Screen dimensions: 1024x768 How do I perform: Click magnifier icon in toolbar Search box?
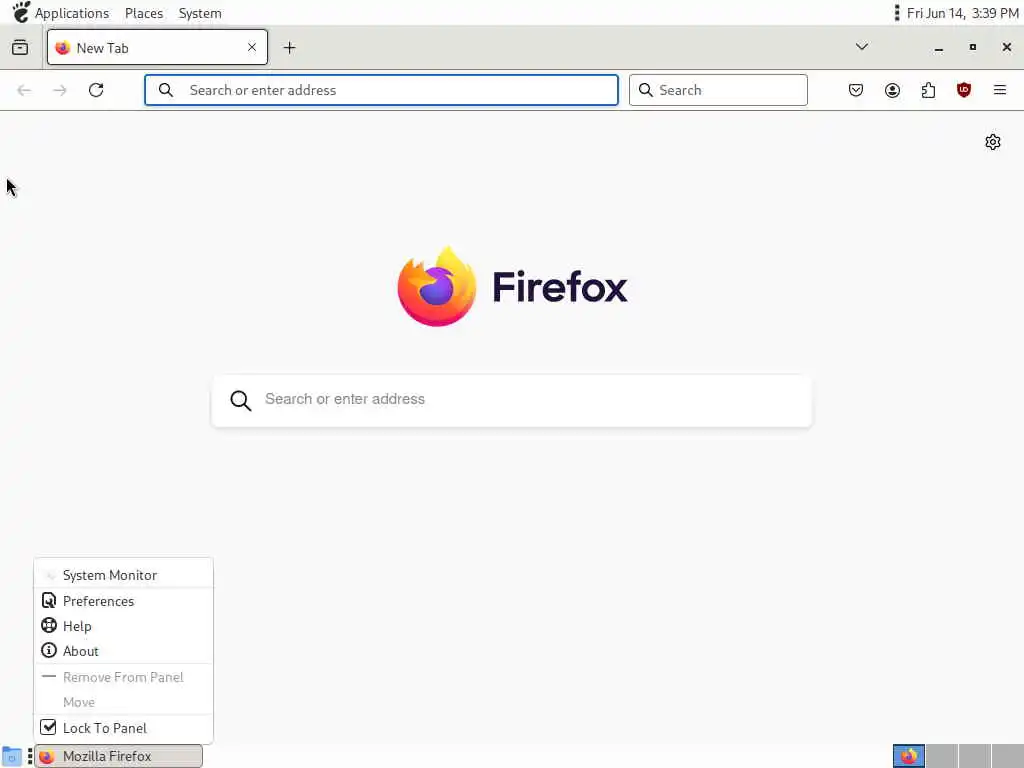(x=645, y=90)
